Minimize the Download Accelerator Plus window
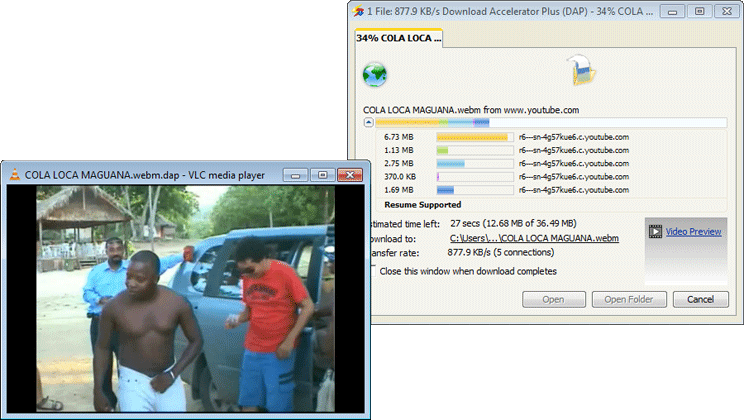This screenshot has height=420, width=744. 672,11
